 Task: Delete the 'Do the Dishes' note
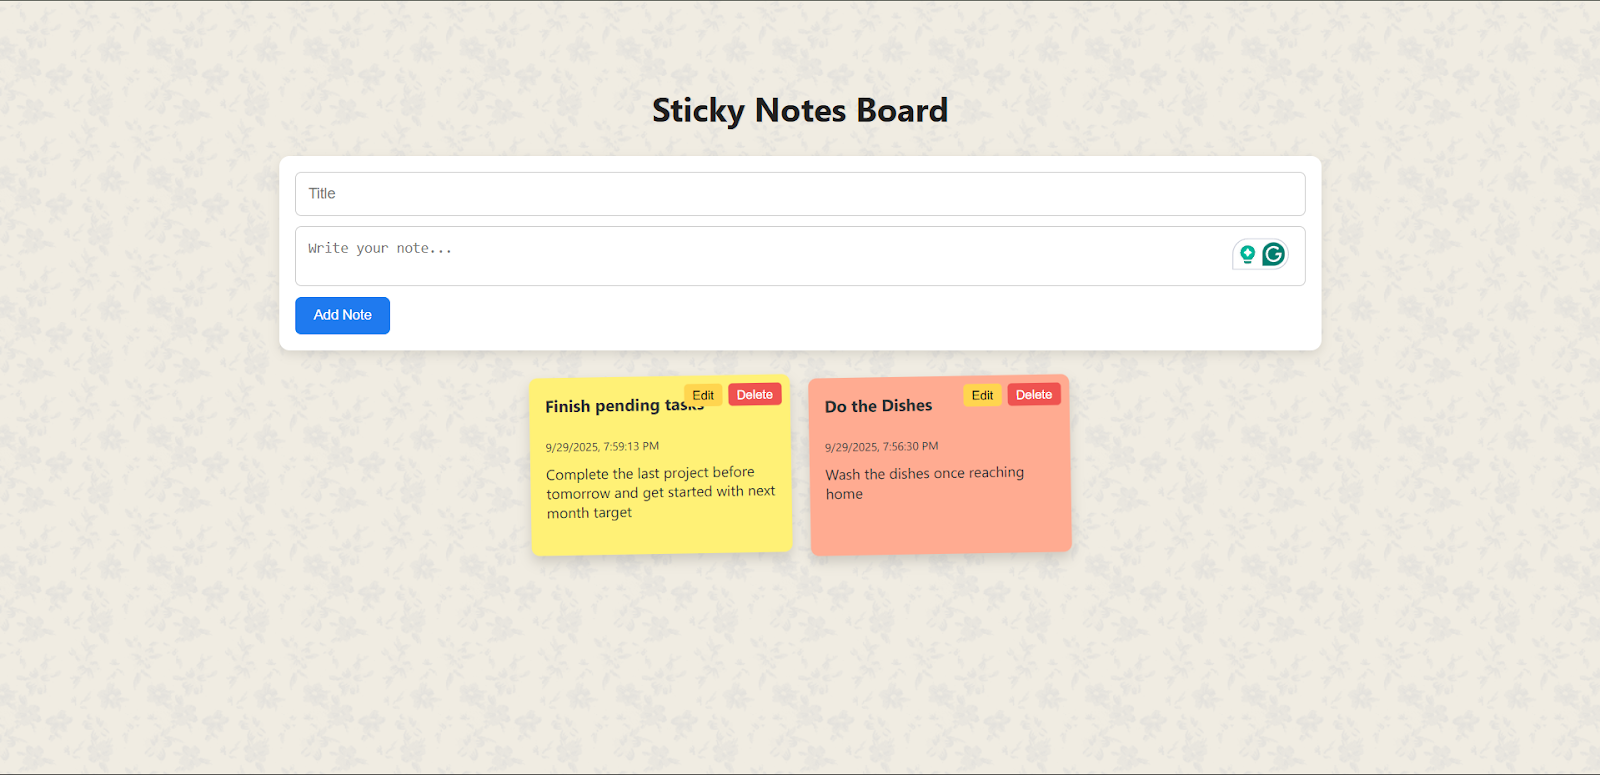1033,395
